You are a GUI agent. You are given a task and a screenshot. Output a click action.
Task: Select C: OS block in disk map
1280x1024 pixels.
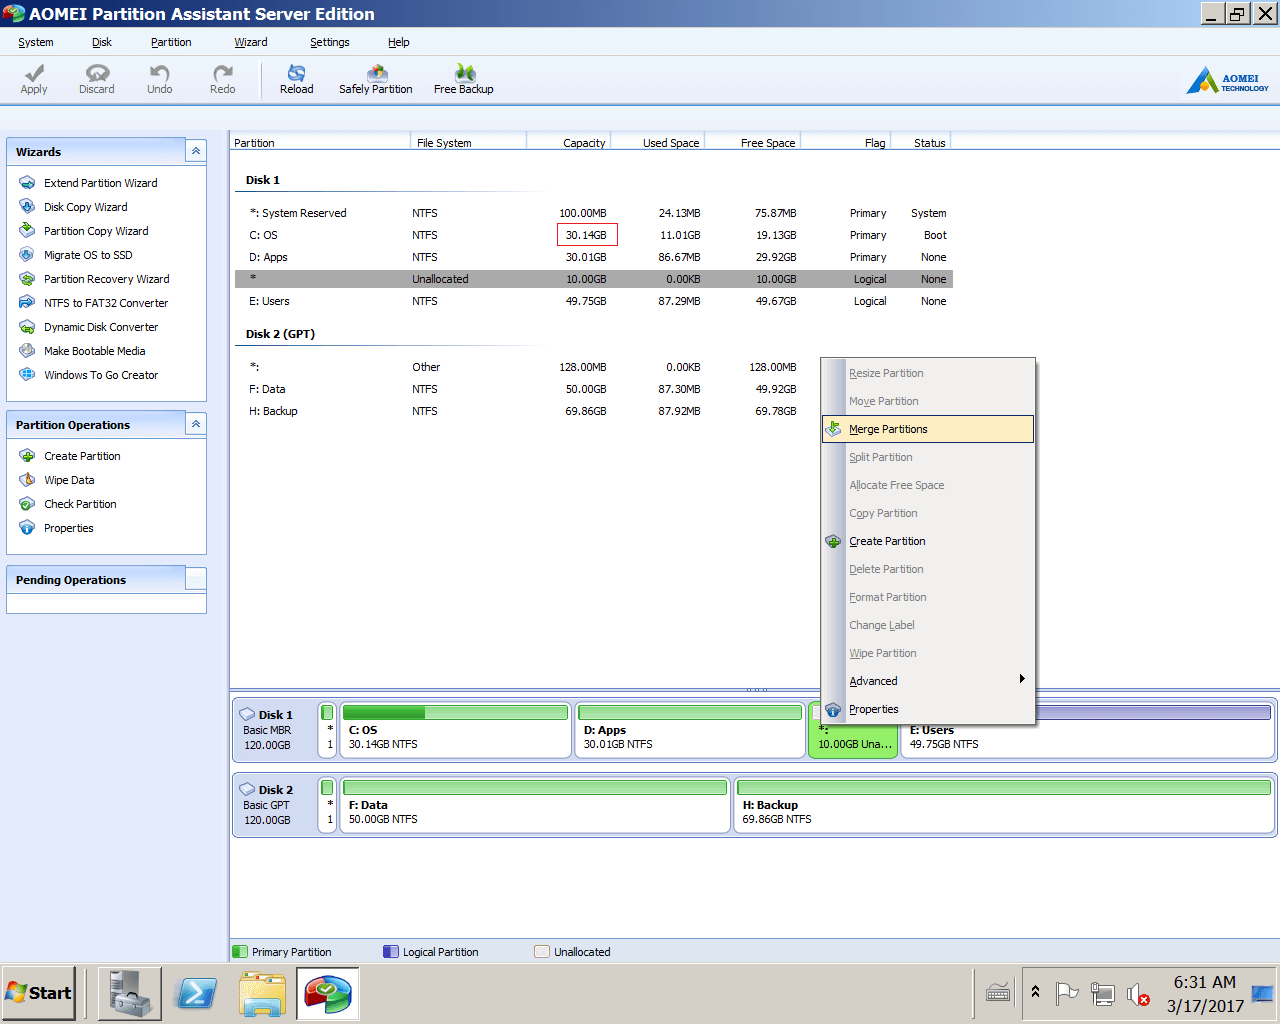tap(455, 730)
